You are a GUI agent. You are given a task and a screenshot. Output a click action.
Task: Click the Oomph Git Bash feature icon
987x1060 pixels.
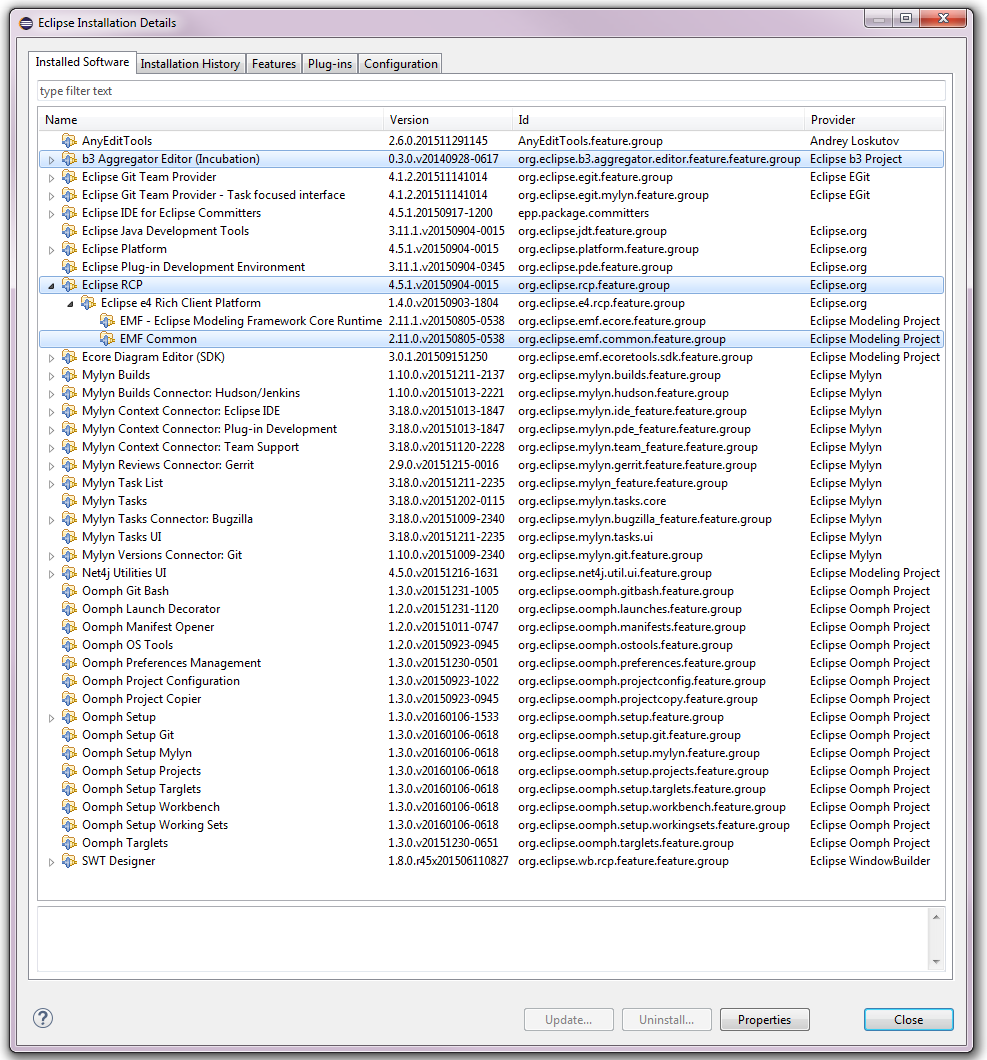[69, 591]
